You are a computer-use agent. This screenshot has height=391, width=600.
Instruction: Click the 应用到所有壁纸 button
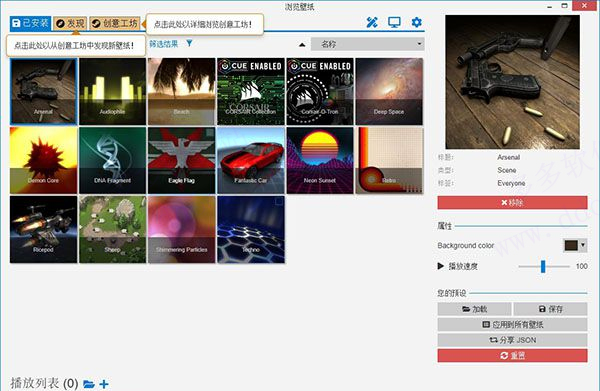tap(512, 324)
